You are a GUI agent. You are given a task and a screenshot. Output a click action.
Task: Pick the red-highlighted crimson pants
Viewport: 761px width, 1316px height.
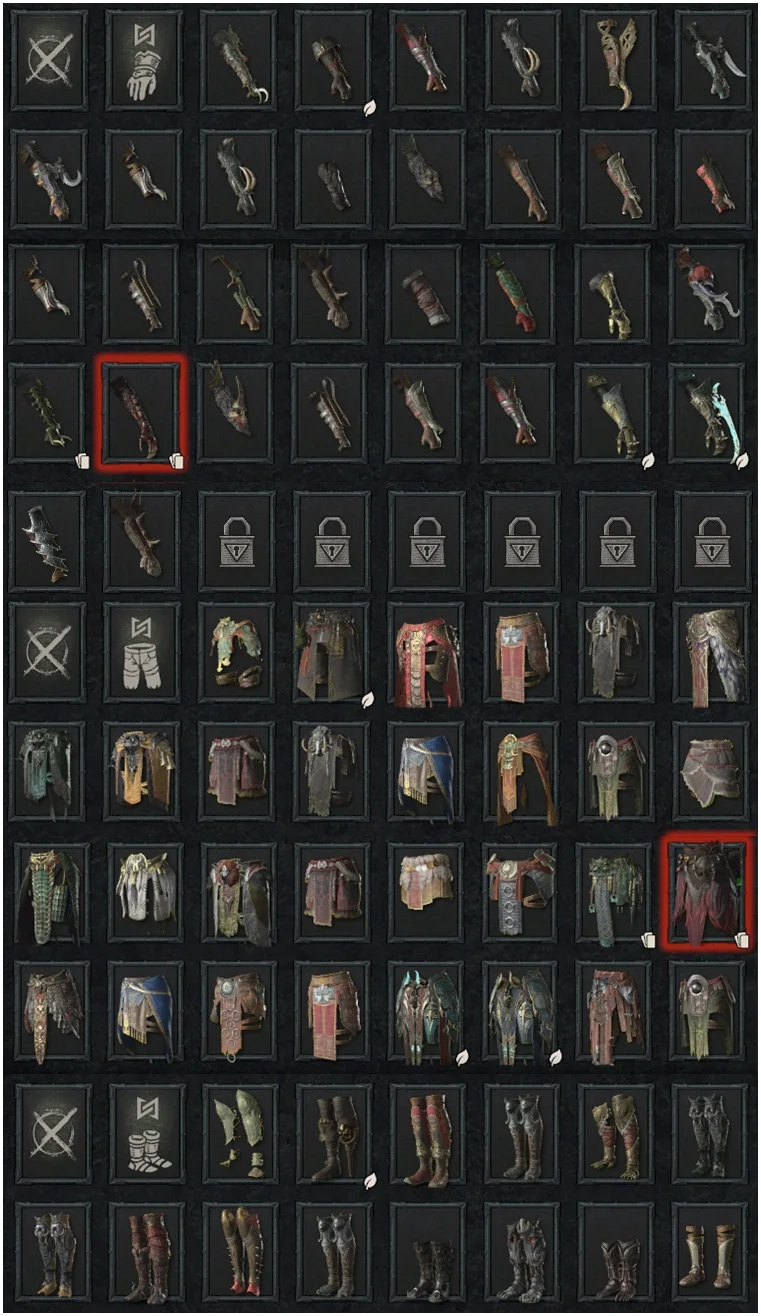[x=710, y=892]
